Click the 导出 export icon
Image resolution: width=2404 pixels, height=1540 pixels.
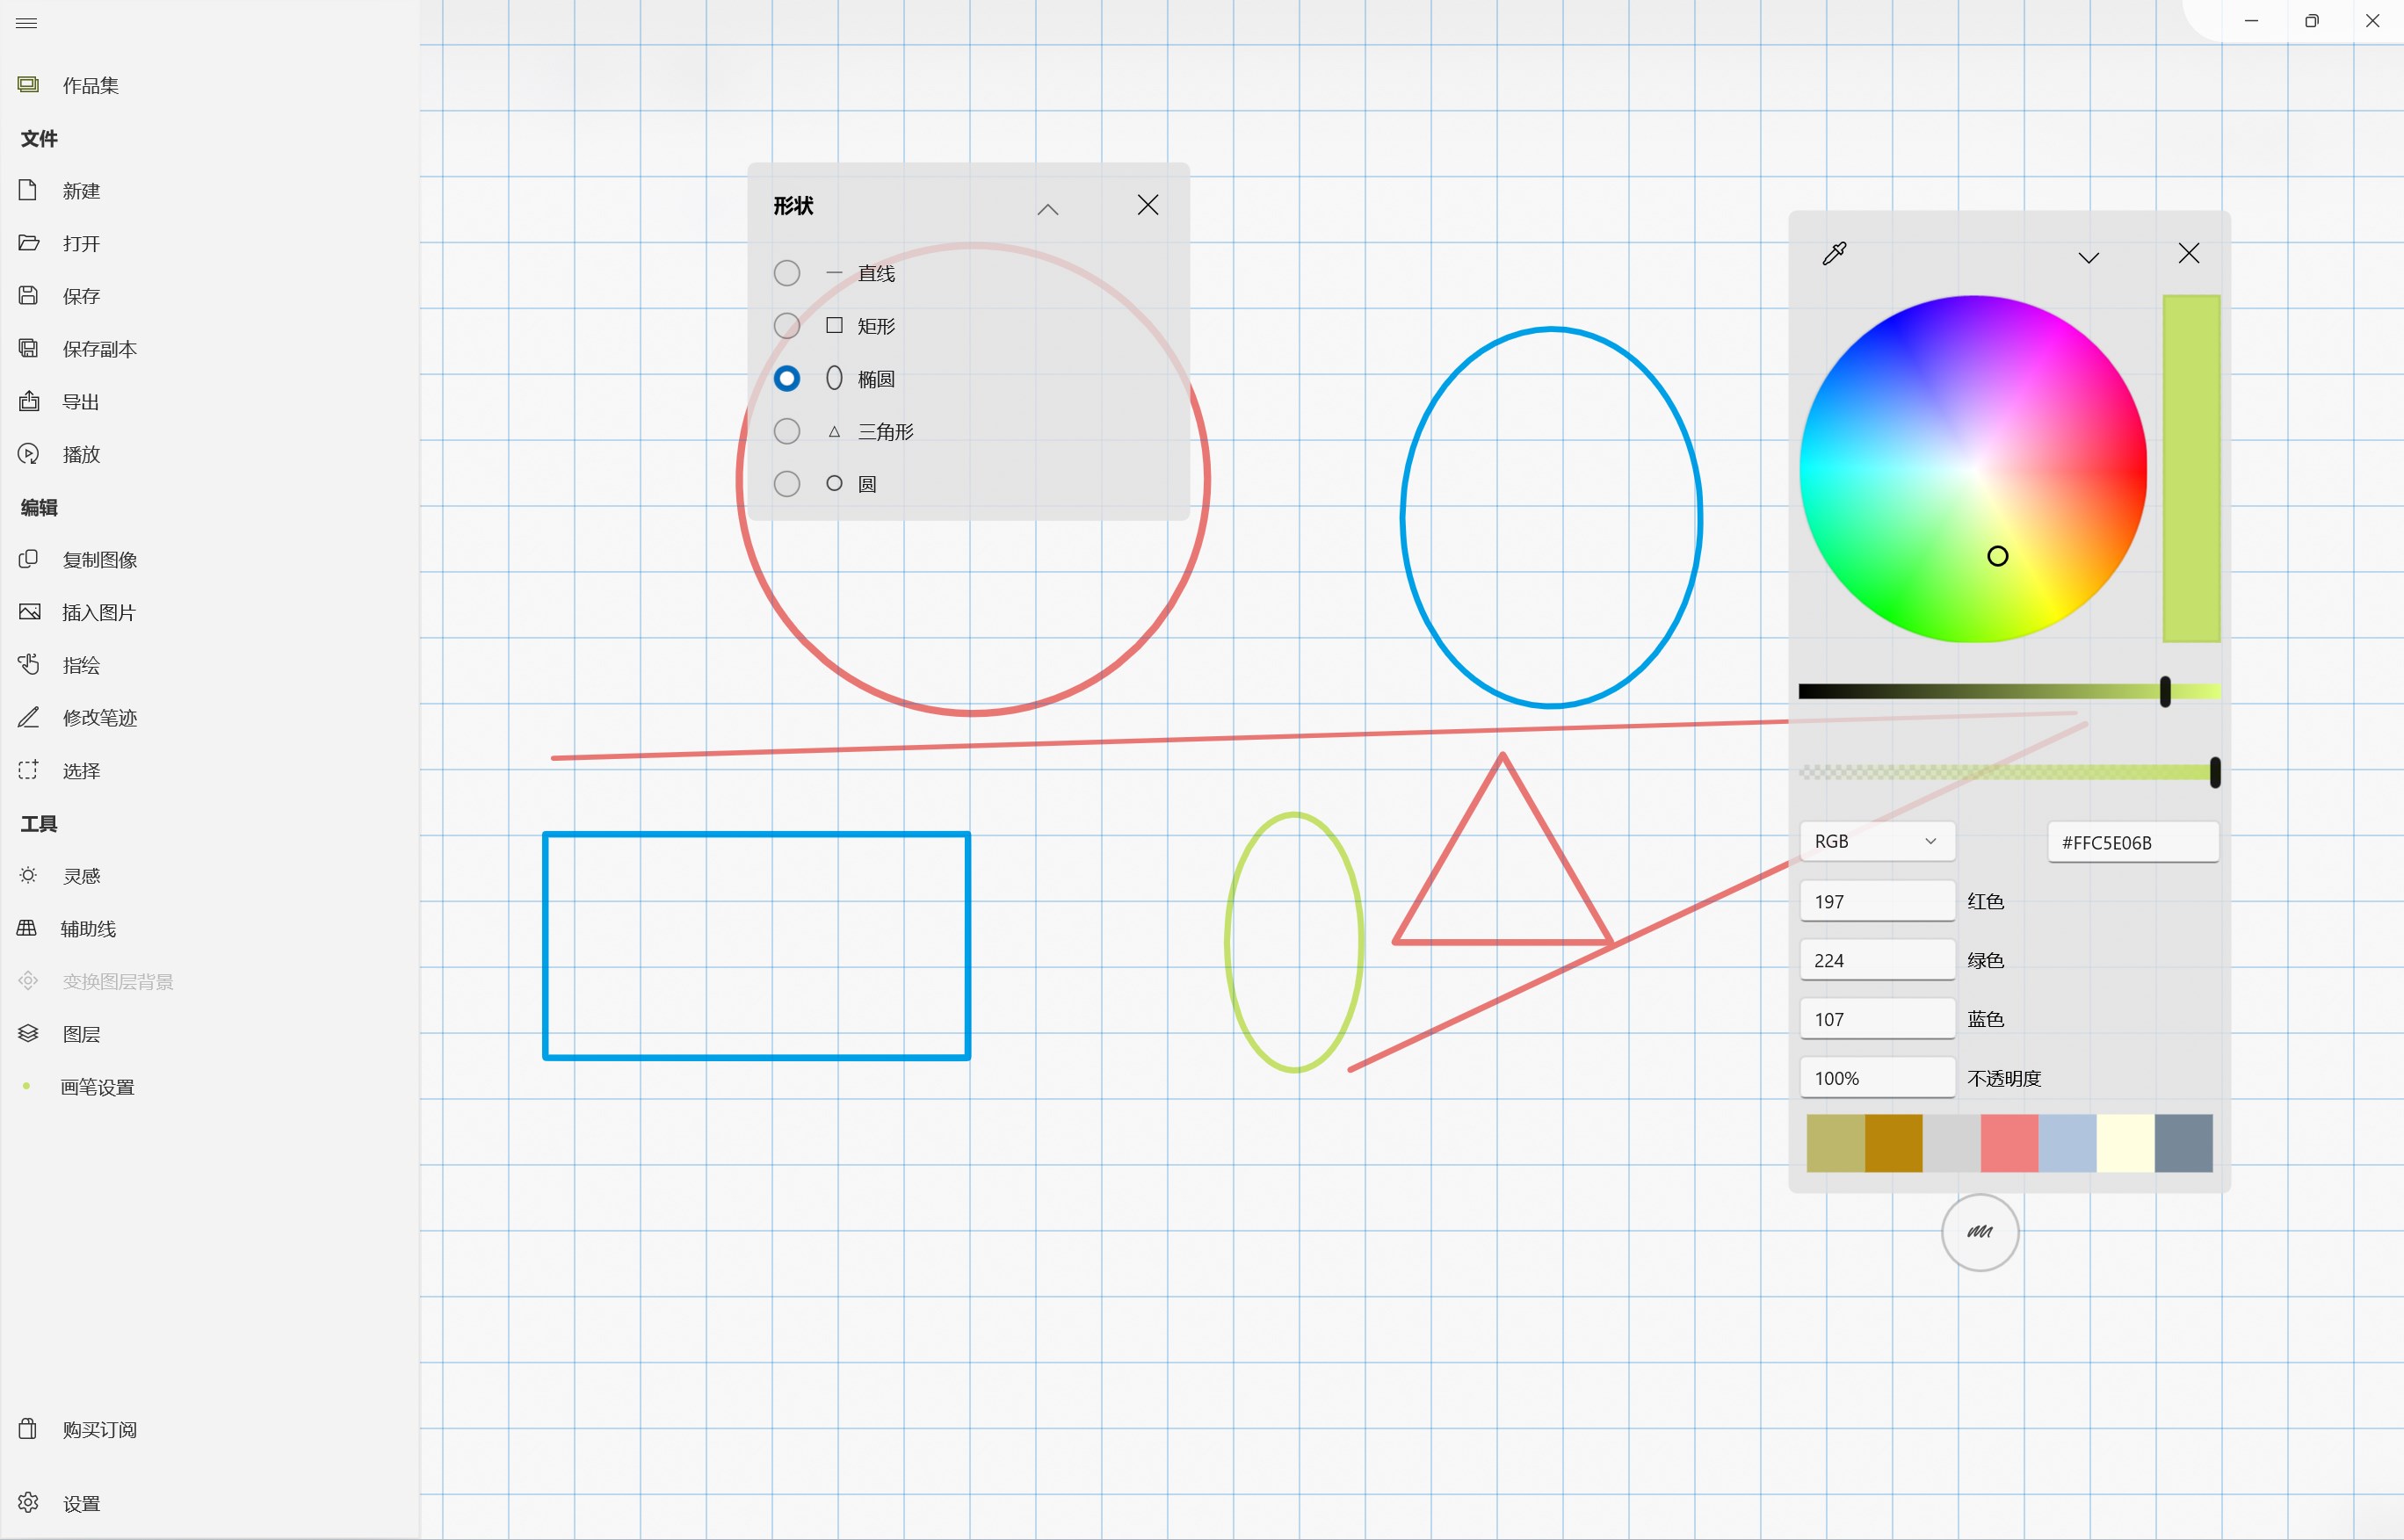click(x=28, y=401)
